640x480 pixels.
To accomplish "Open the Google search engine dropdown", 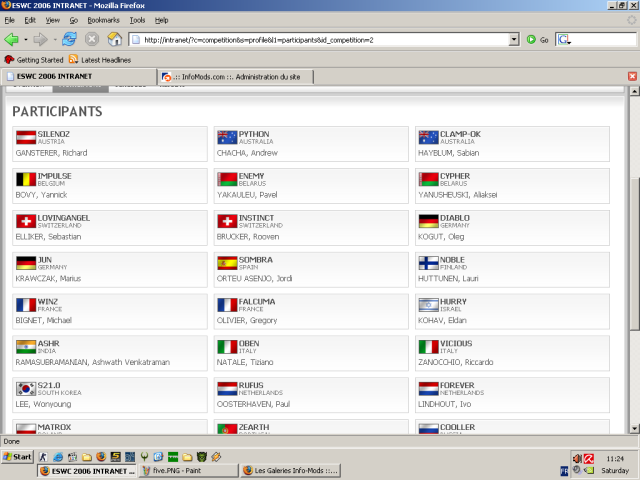I will click(564, 40).
